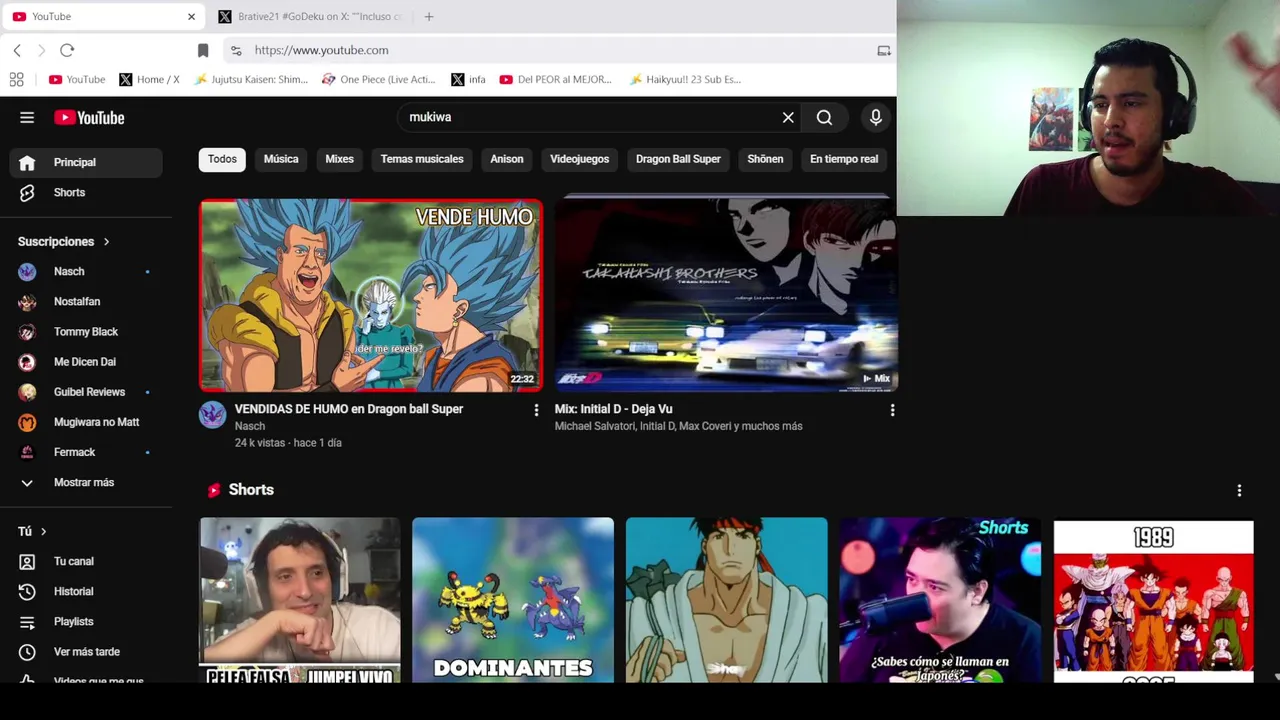Open a new browser tab with plus button
1280x720 pixels.
click(x=429, y=16)
